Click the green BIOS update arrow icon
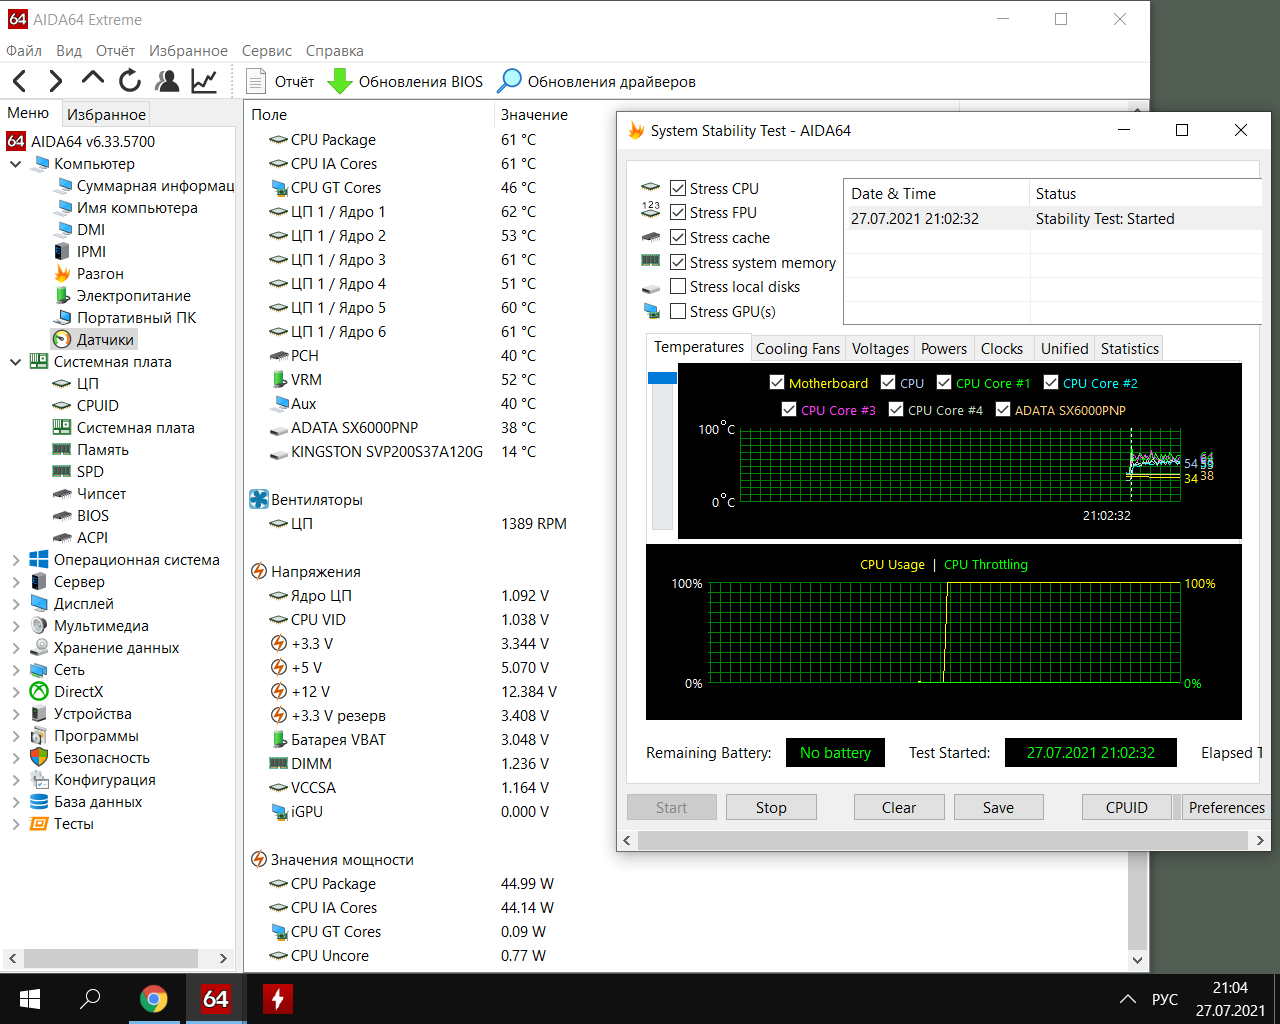Image resolution: width=1280 pixels, height=1024 pixels. [340, 81]
